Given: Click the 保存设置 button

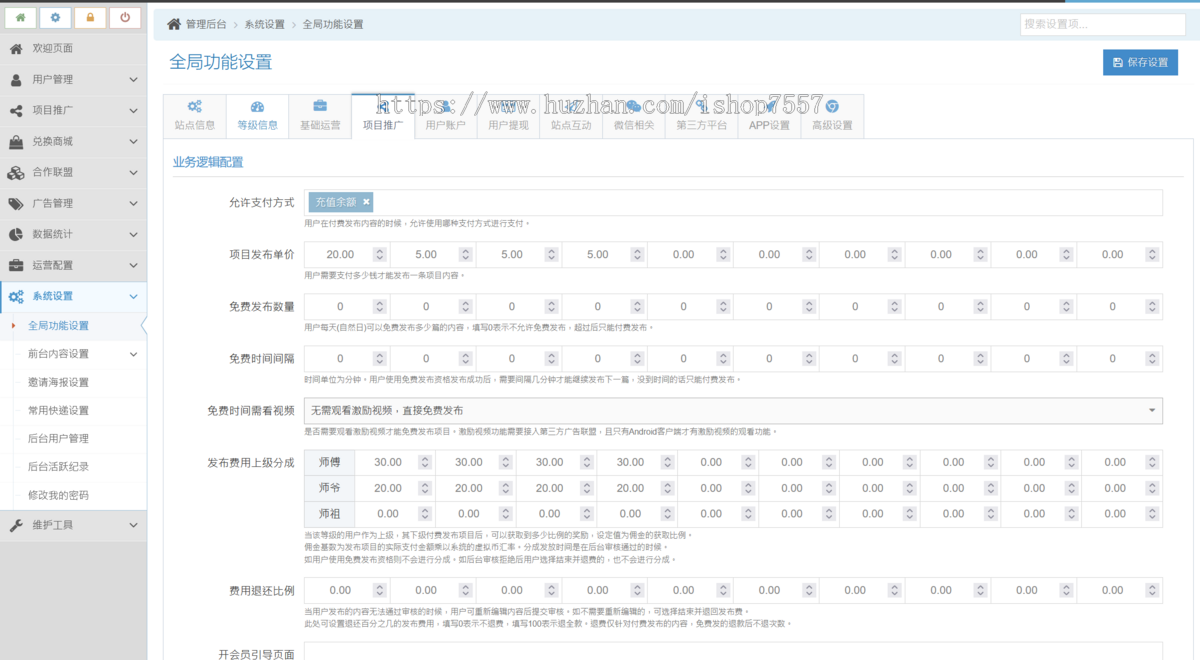Looking at the screenshot, I should pyautogui.click(x=1140, y=62).
